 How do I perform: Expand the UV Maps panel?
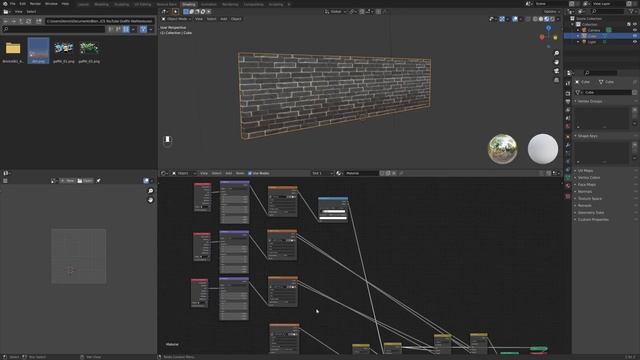point(585,171)
